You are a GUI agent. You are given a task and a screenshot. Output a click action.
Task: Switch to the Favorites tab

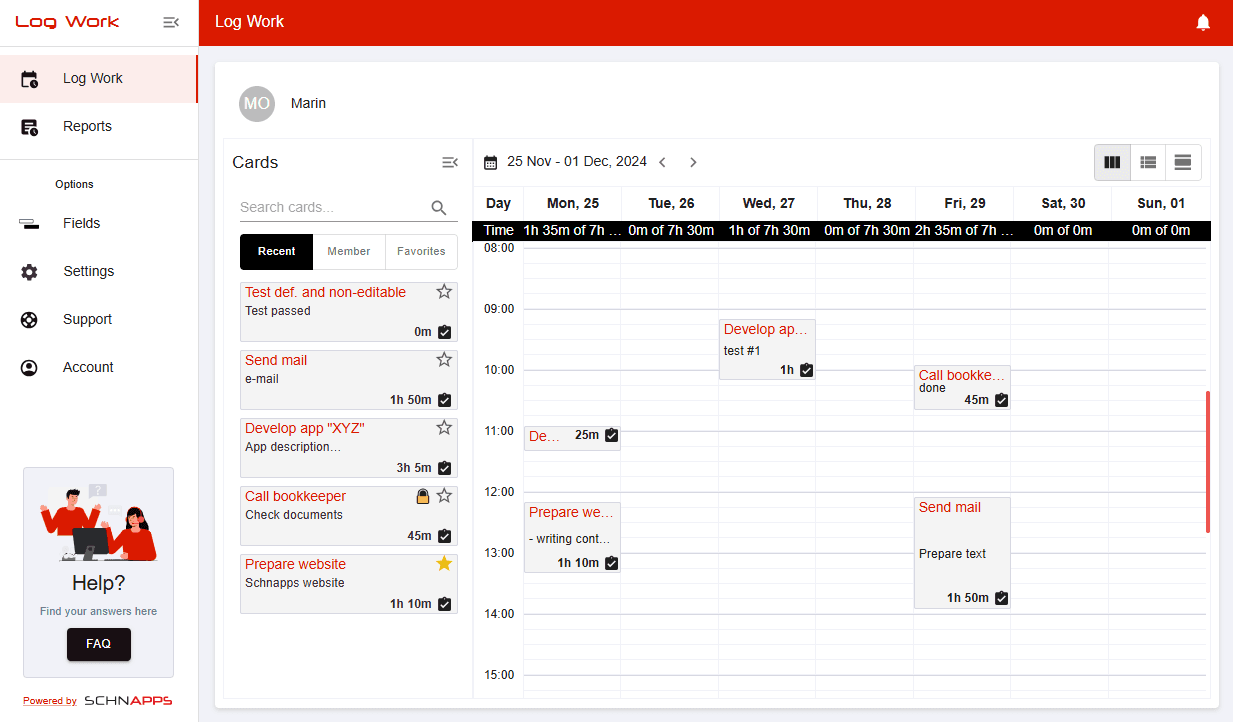click(x=420, y=251)
